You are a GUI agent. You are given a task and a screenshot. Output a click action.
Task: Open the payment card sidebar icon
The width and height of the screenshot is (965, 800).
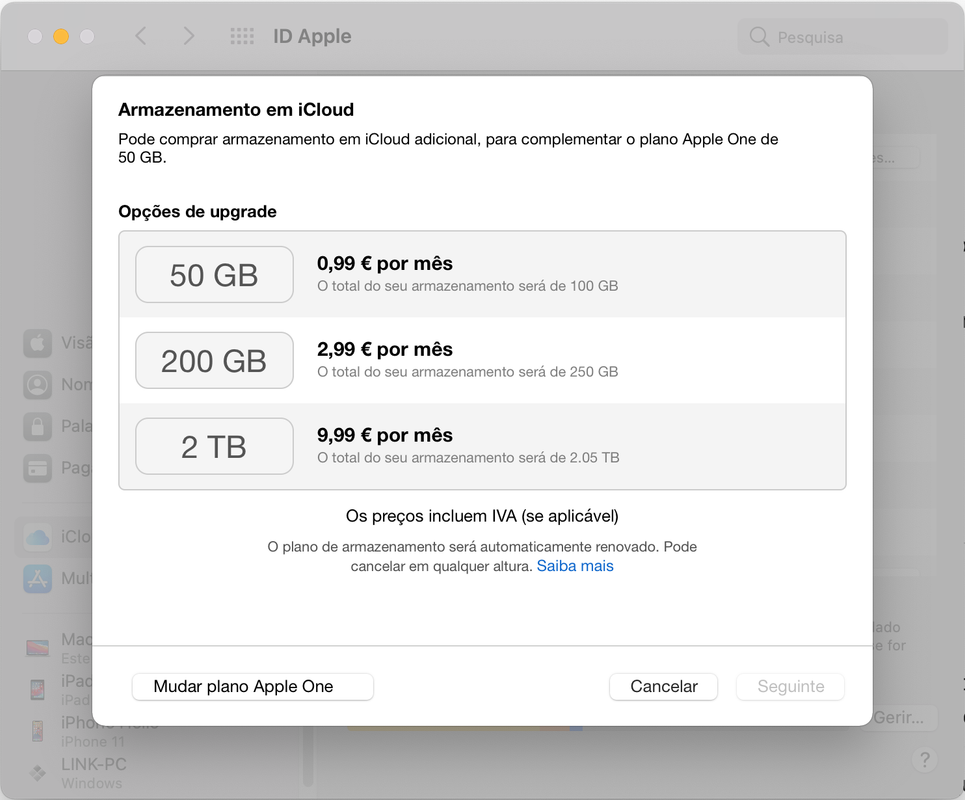pyautogui.click(x=38, y=468)
